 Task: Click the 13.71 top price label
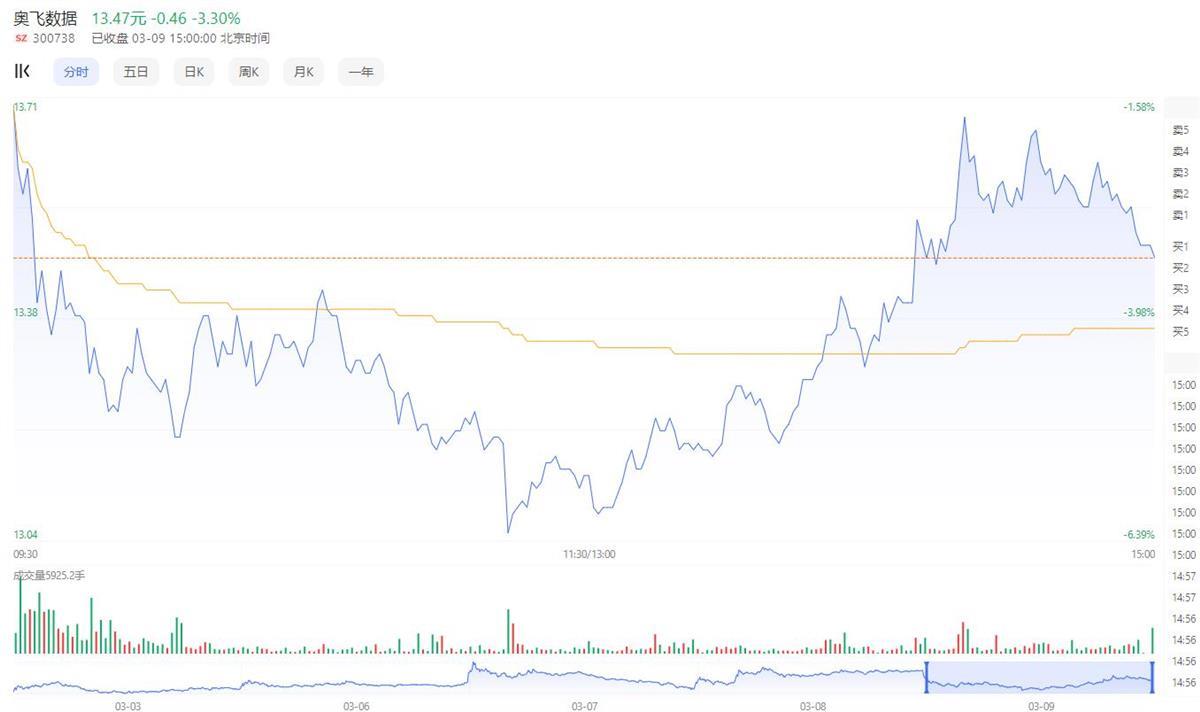click(x=26, y=106)
